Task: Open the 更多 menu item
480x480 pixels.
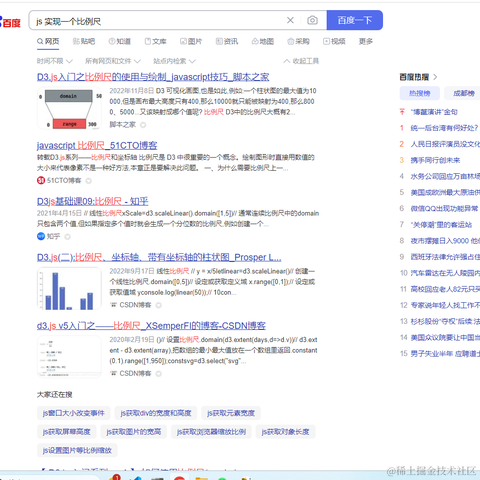Action: pos(366,41)
